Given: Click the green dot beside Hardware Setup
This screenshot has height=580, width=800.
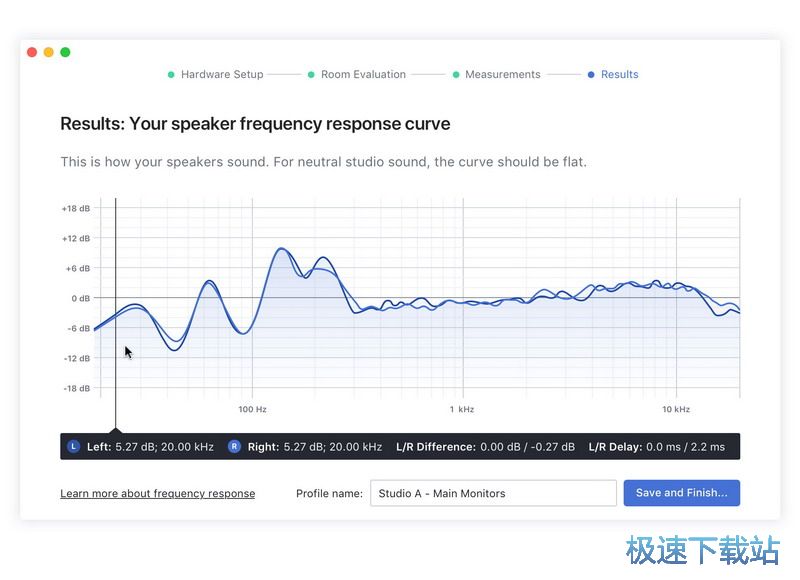Looking at the screenshot, I should [x=171, y=75].
